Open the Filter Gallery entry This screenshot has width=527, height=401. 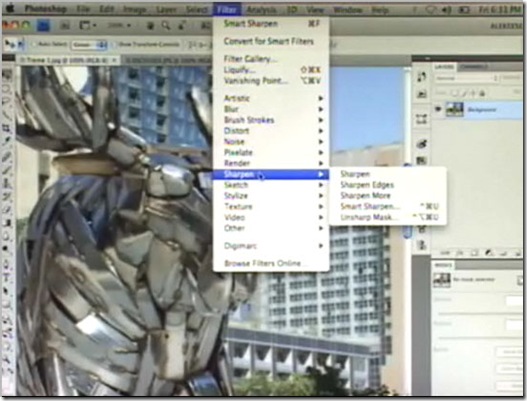coord(250,59)
